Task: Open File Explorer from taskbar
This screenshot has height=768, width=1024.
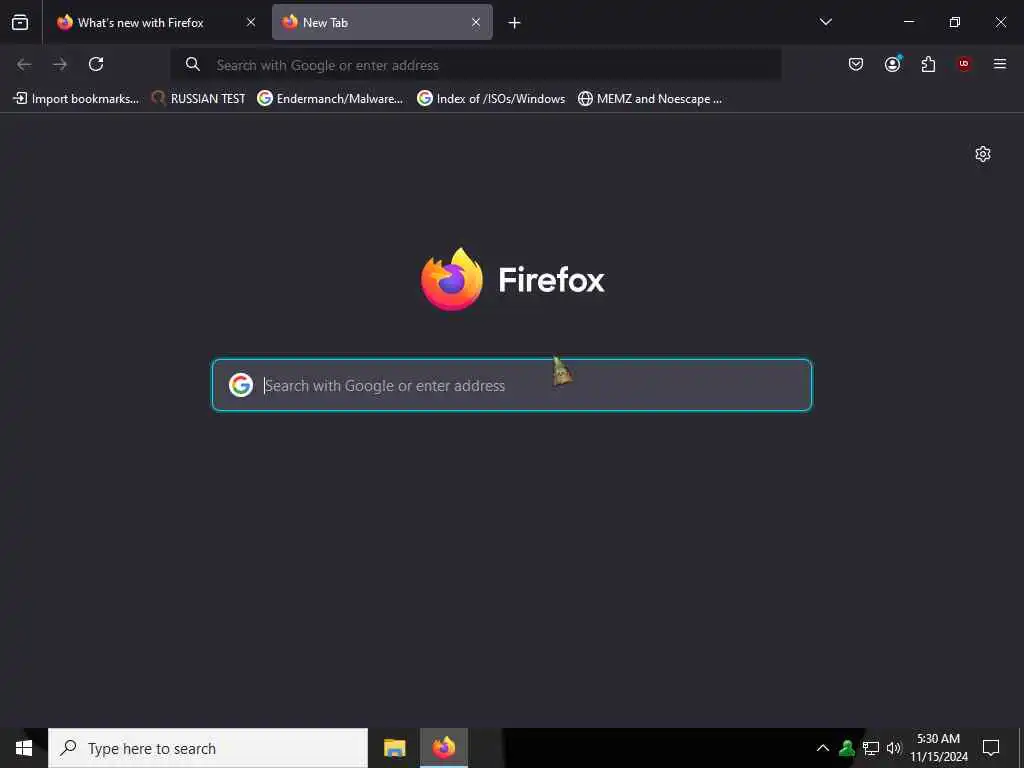Action: point(394,748)
